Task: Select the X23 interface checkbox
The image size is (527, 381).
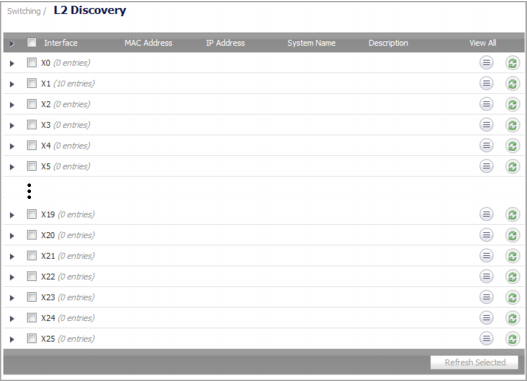Action: click(32, 297)
